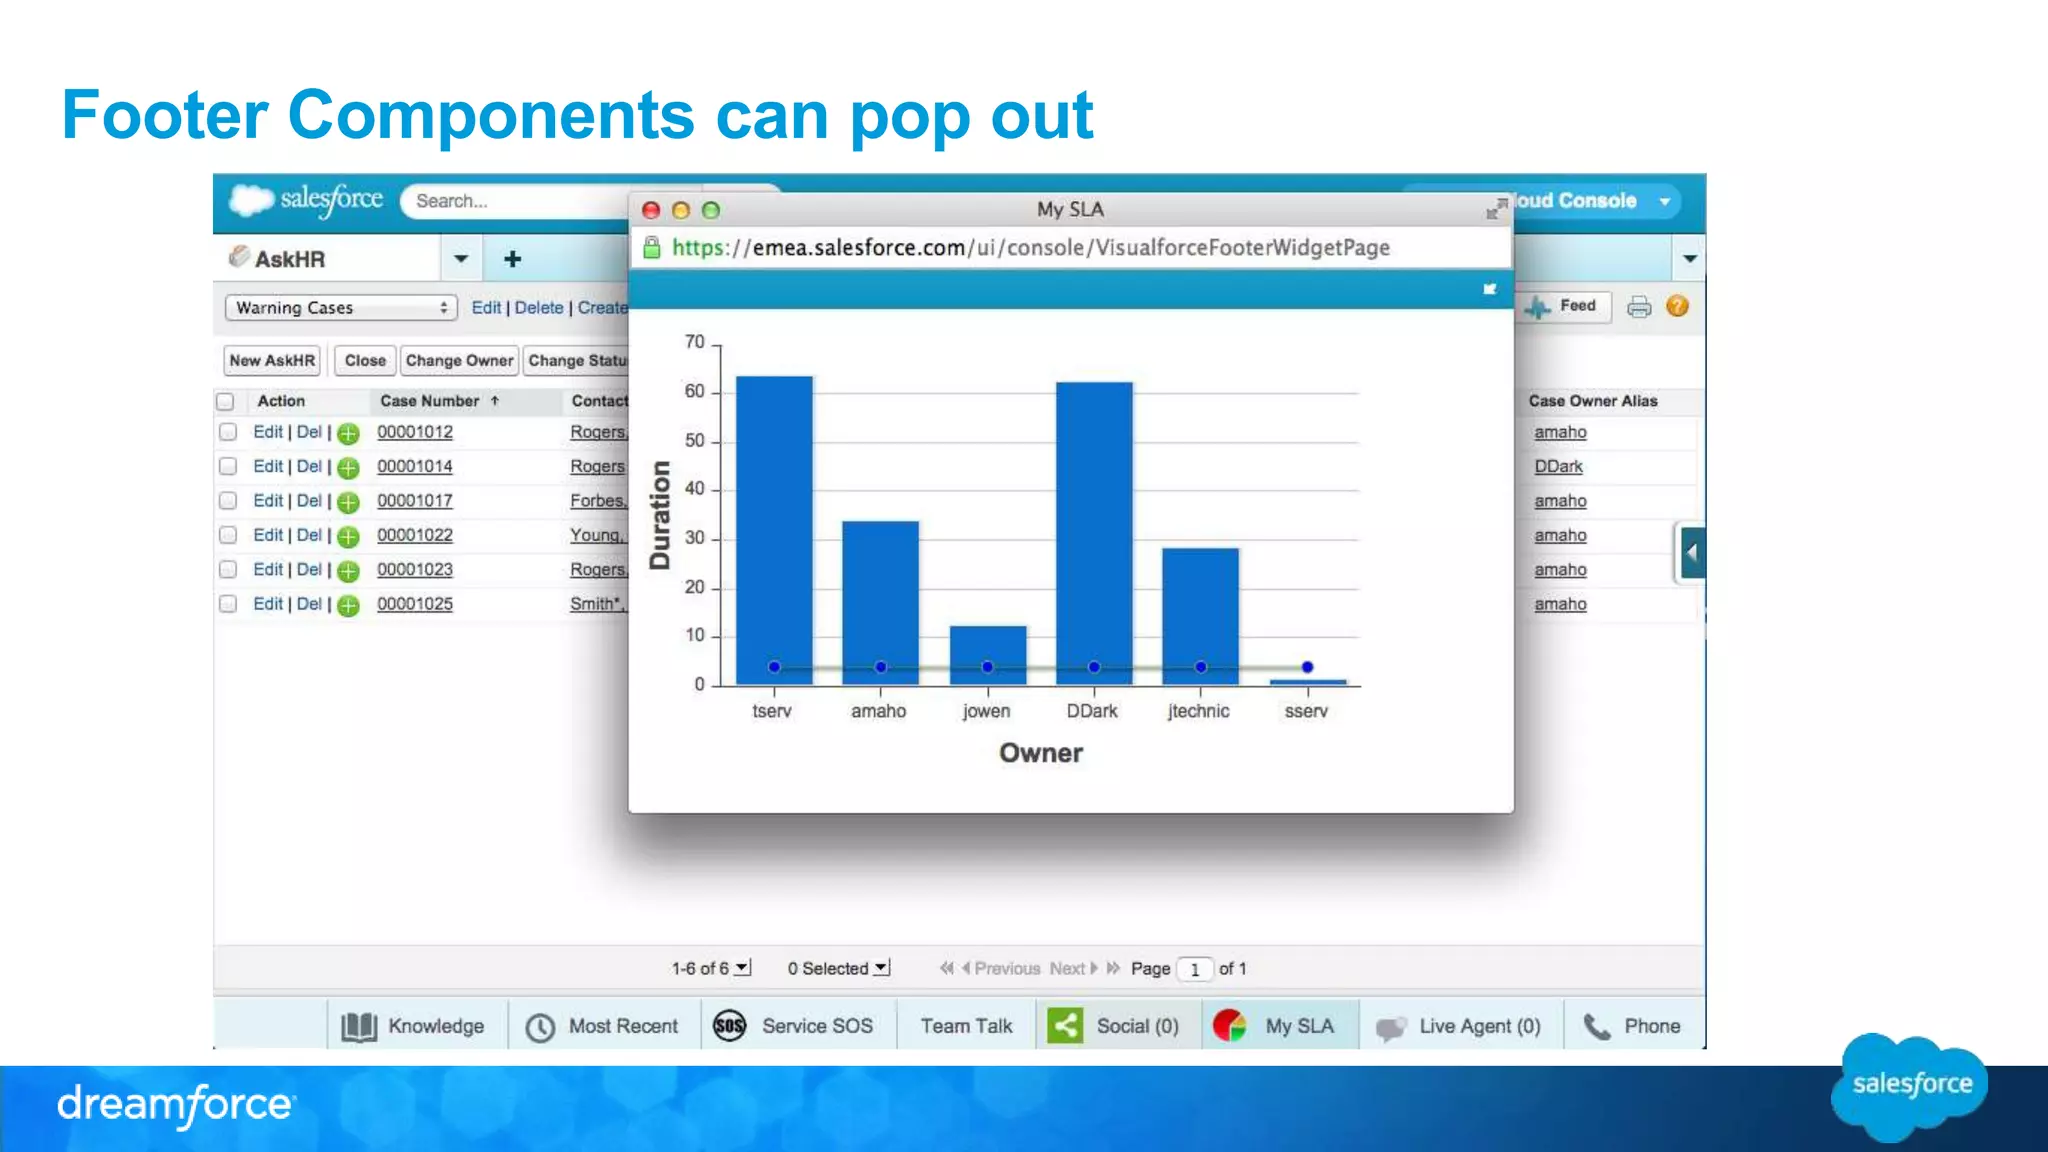Click the Change Status button
2048x1152 pixels.
[x=576, y=361]
